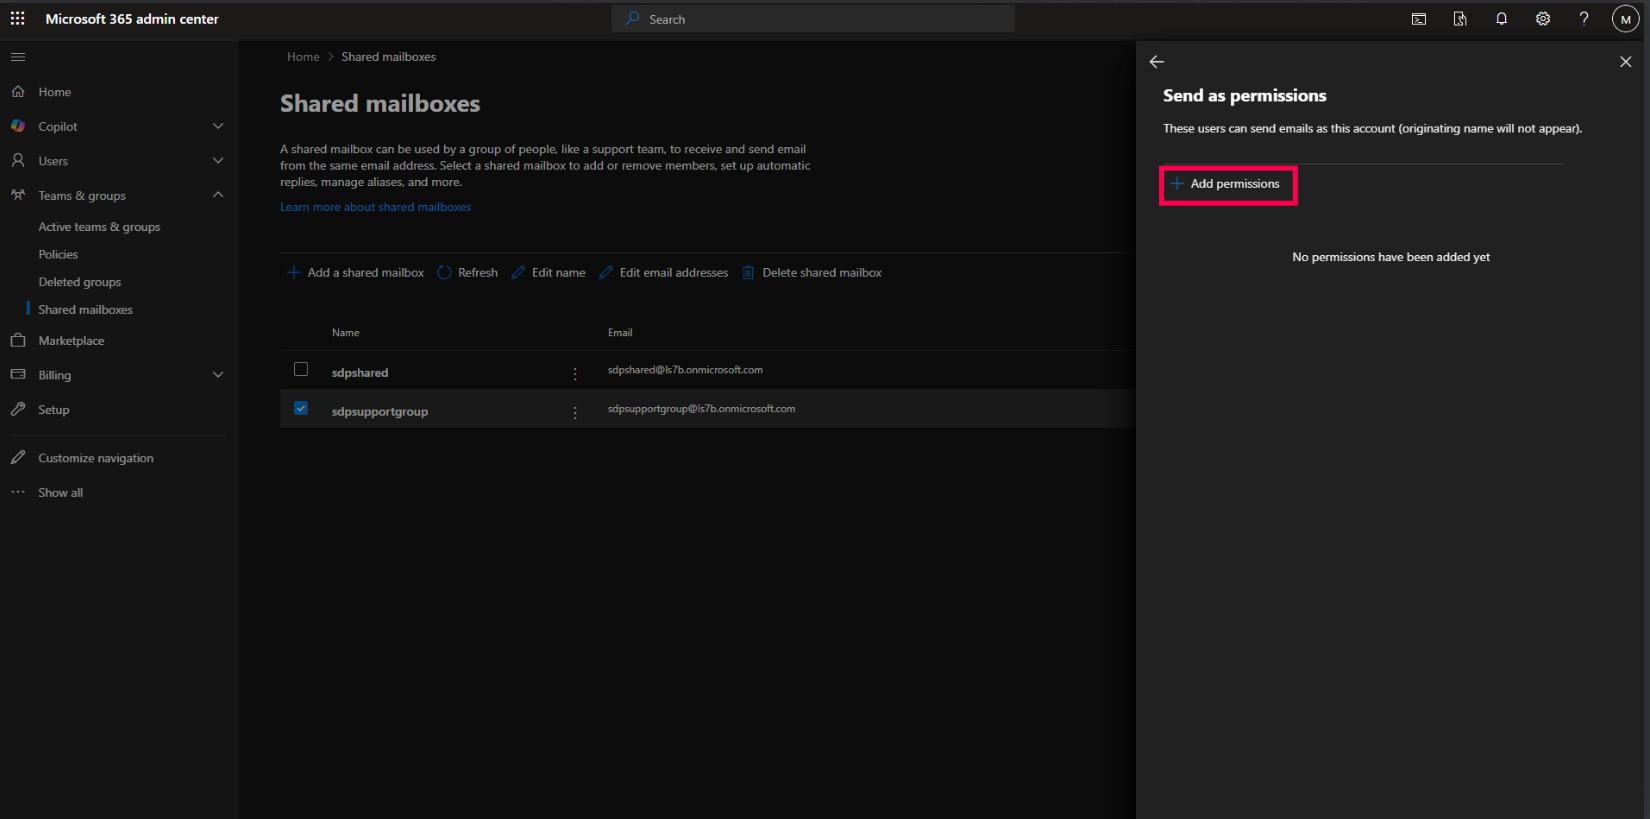Click the notifications bell icon
Viewport: 1650px width, 819px height.
coord(1501,19)
